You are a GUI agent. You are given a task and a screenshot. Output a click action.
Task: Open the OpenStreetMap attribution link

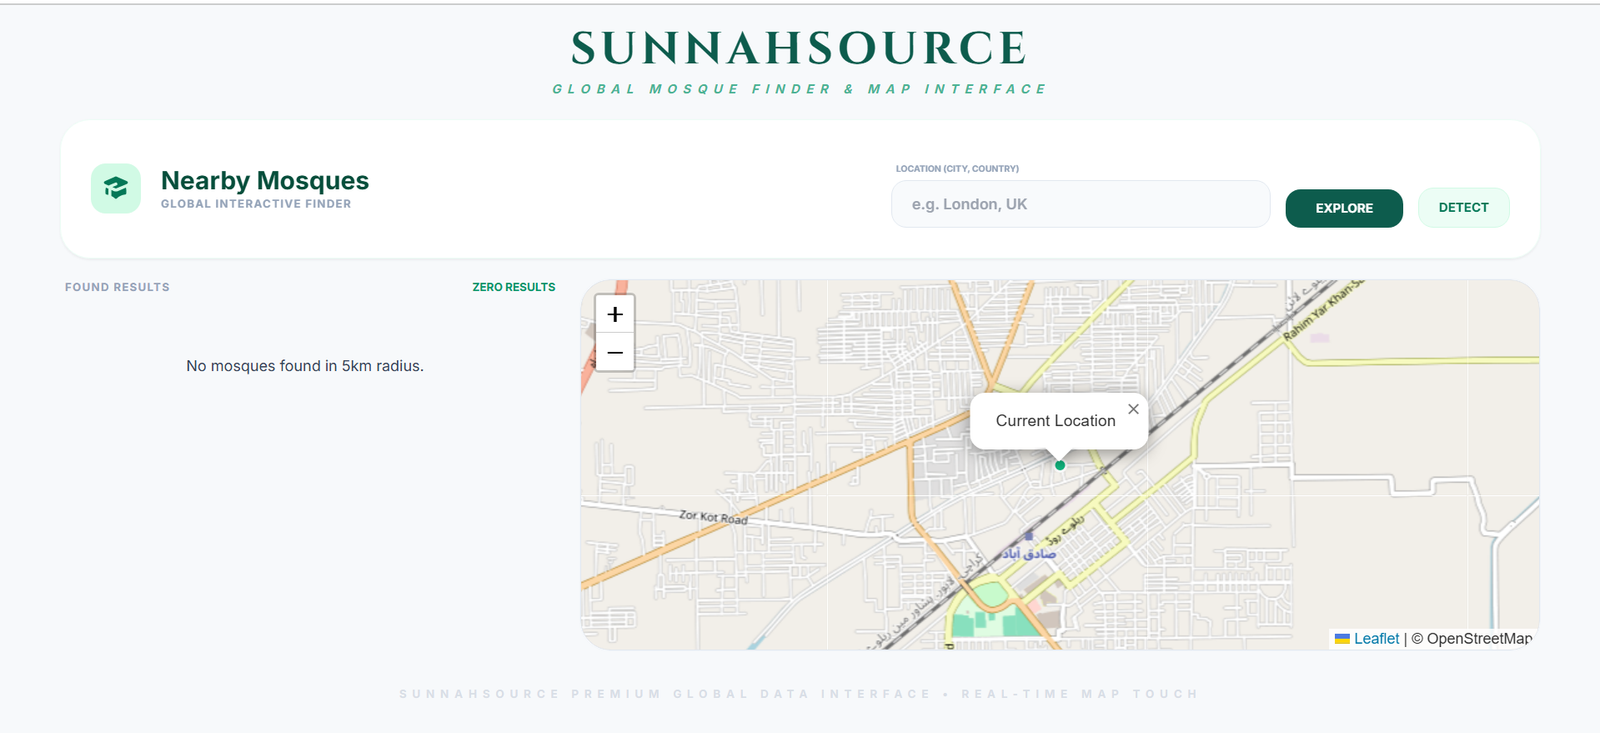tap(1478, 639)
